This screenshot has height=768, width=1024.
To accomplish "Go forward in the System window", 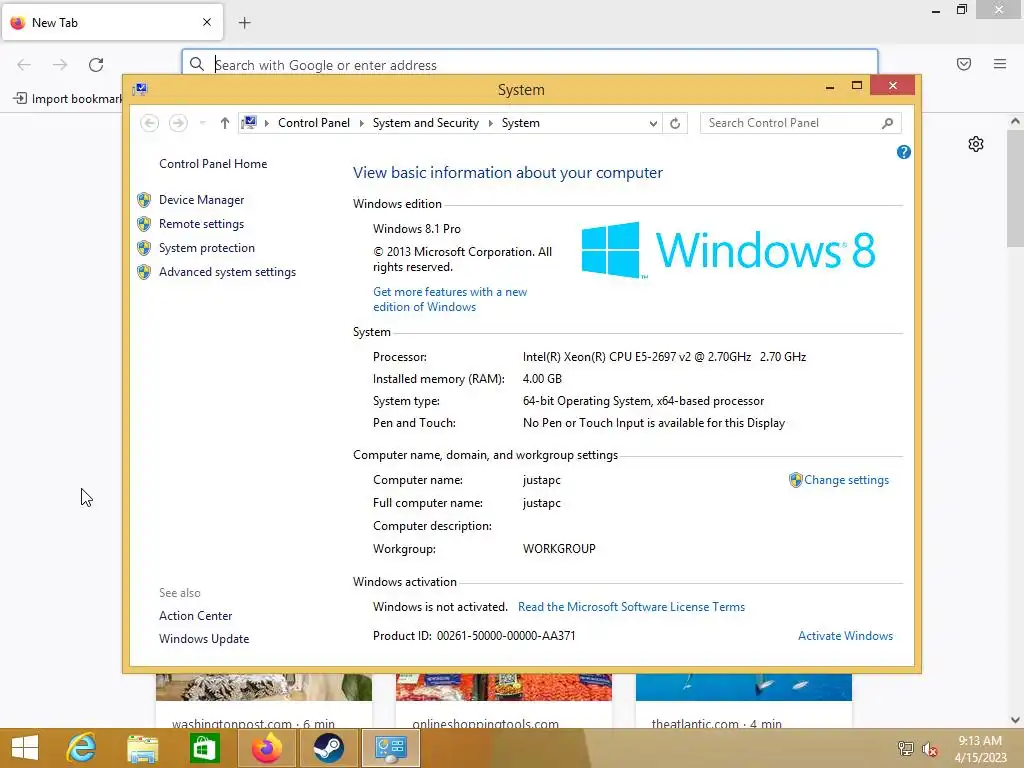I will 178,123.
